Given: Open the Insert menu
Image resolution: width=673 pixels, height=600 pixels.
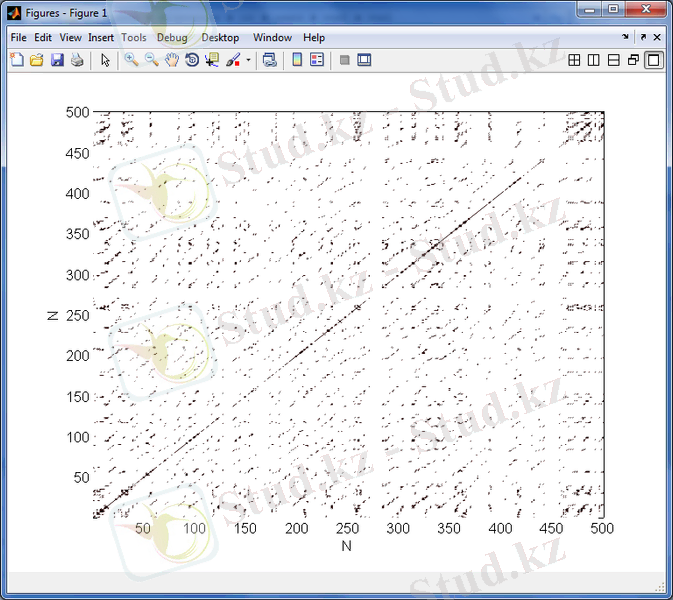Looking at the screenshot, I should [101, 38].
